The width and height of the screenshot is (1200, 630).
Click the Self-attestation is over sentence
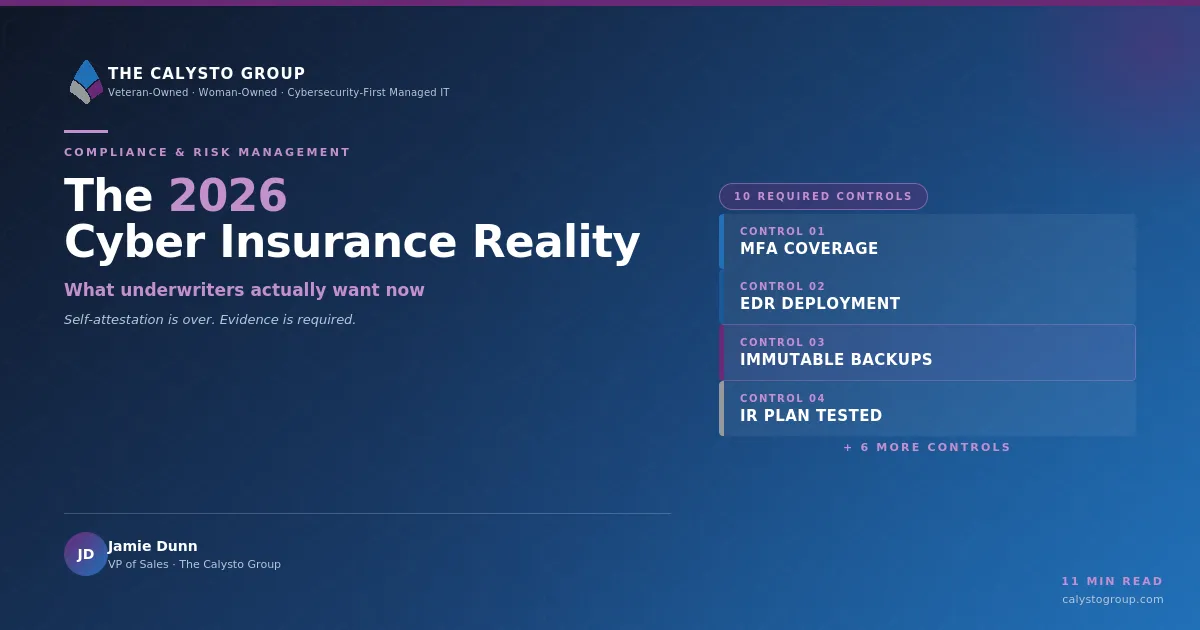click(x=210, y=320)
